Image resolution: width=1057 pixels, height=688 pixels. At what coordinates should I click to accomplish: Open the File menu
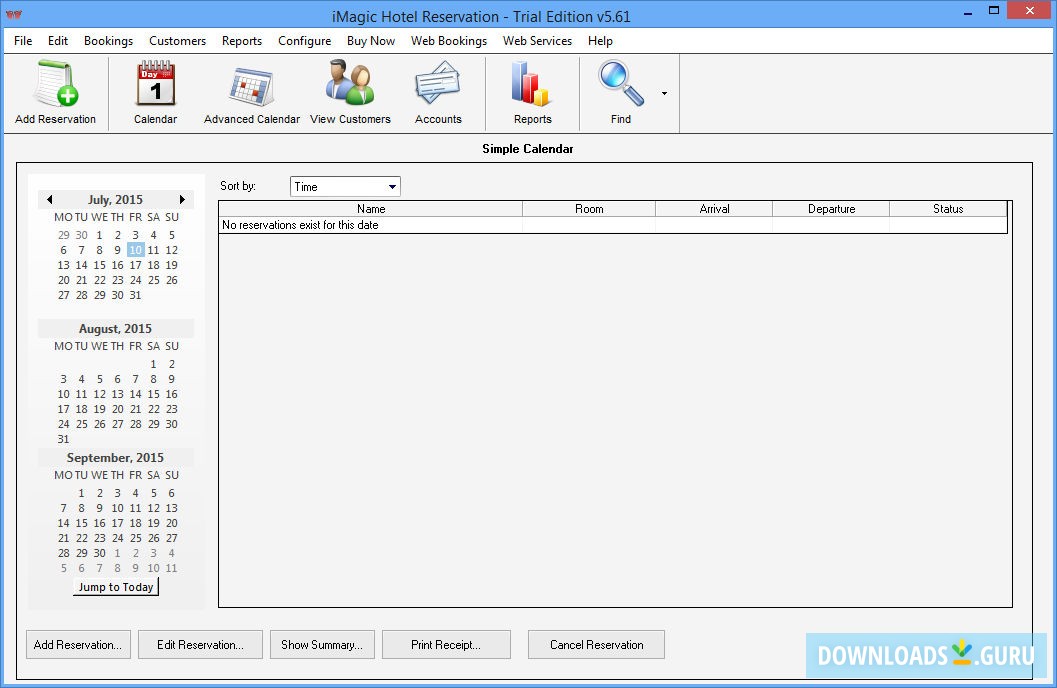click(23, 40)
